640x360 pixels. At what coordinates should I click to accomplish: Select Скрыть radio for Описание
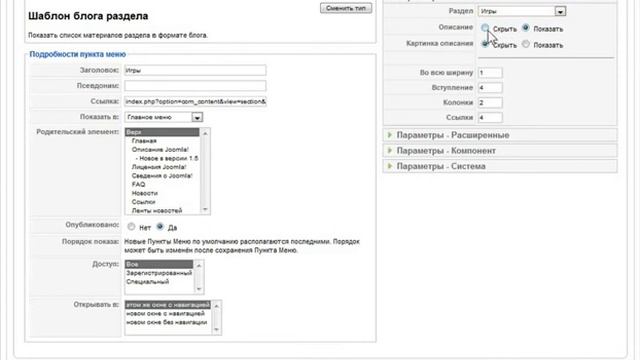[485, 28]
